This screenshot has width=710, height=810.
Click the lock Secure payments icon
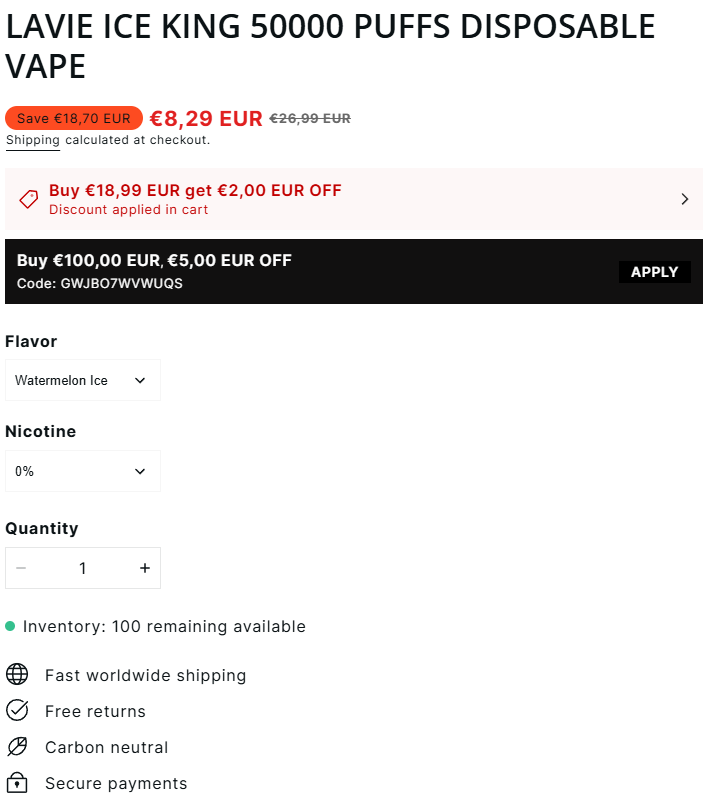17,782
